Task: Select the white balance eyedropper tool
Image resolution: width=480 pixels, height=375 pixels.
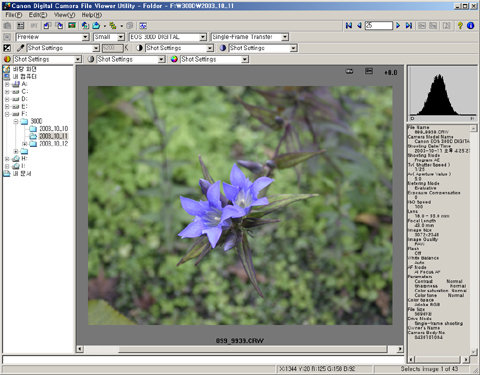Action: pyautogui.click(x=21, y=48)
